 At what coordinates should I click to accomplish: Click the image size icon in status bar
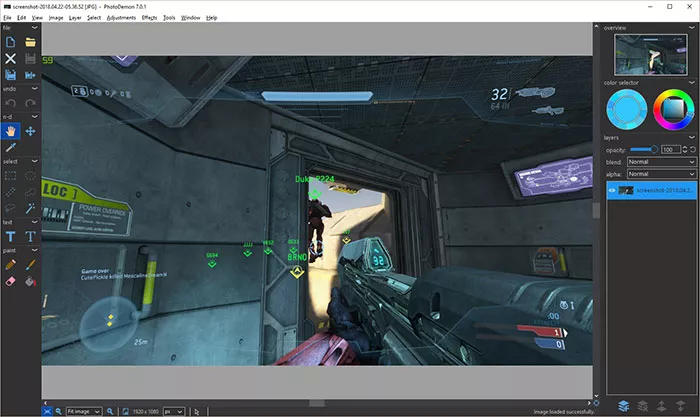click(125, 411)
